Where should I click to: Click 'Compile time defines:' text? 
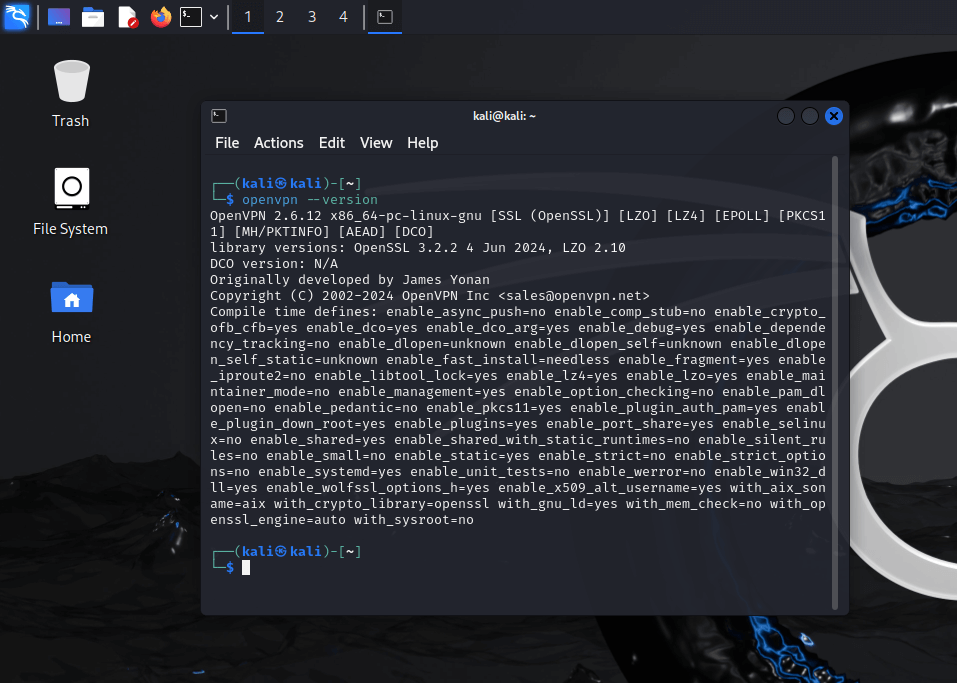[294, 312]
